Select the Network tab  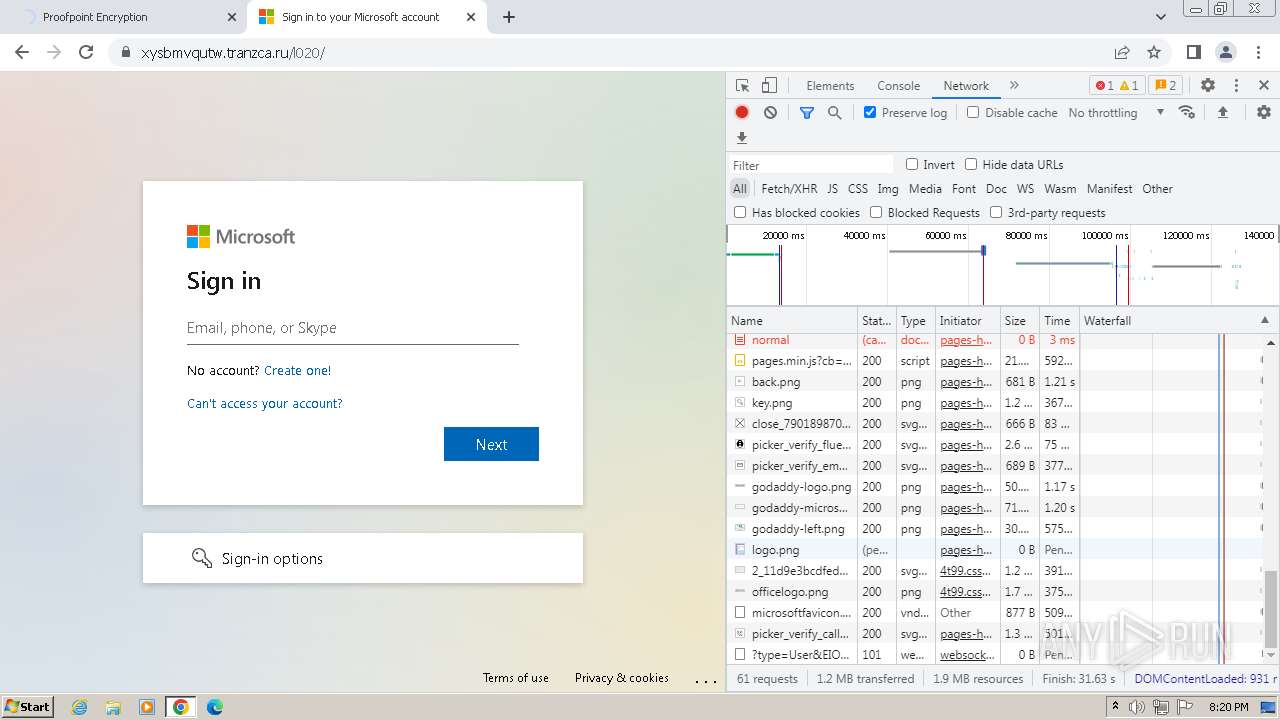click(966, 86)
